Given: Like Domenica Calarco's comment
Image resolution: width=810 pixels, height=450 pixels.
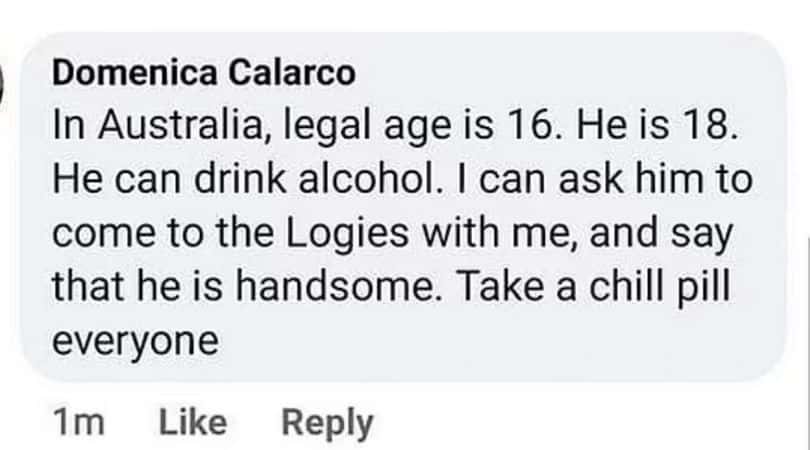Looking at the screenshot, I should point(192,422).
